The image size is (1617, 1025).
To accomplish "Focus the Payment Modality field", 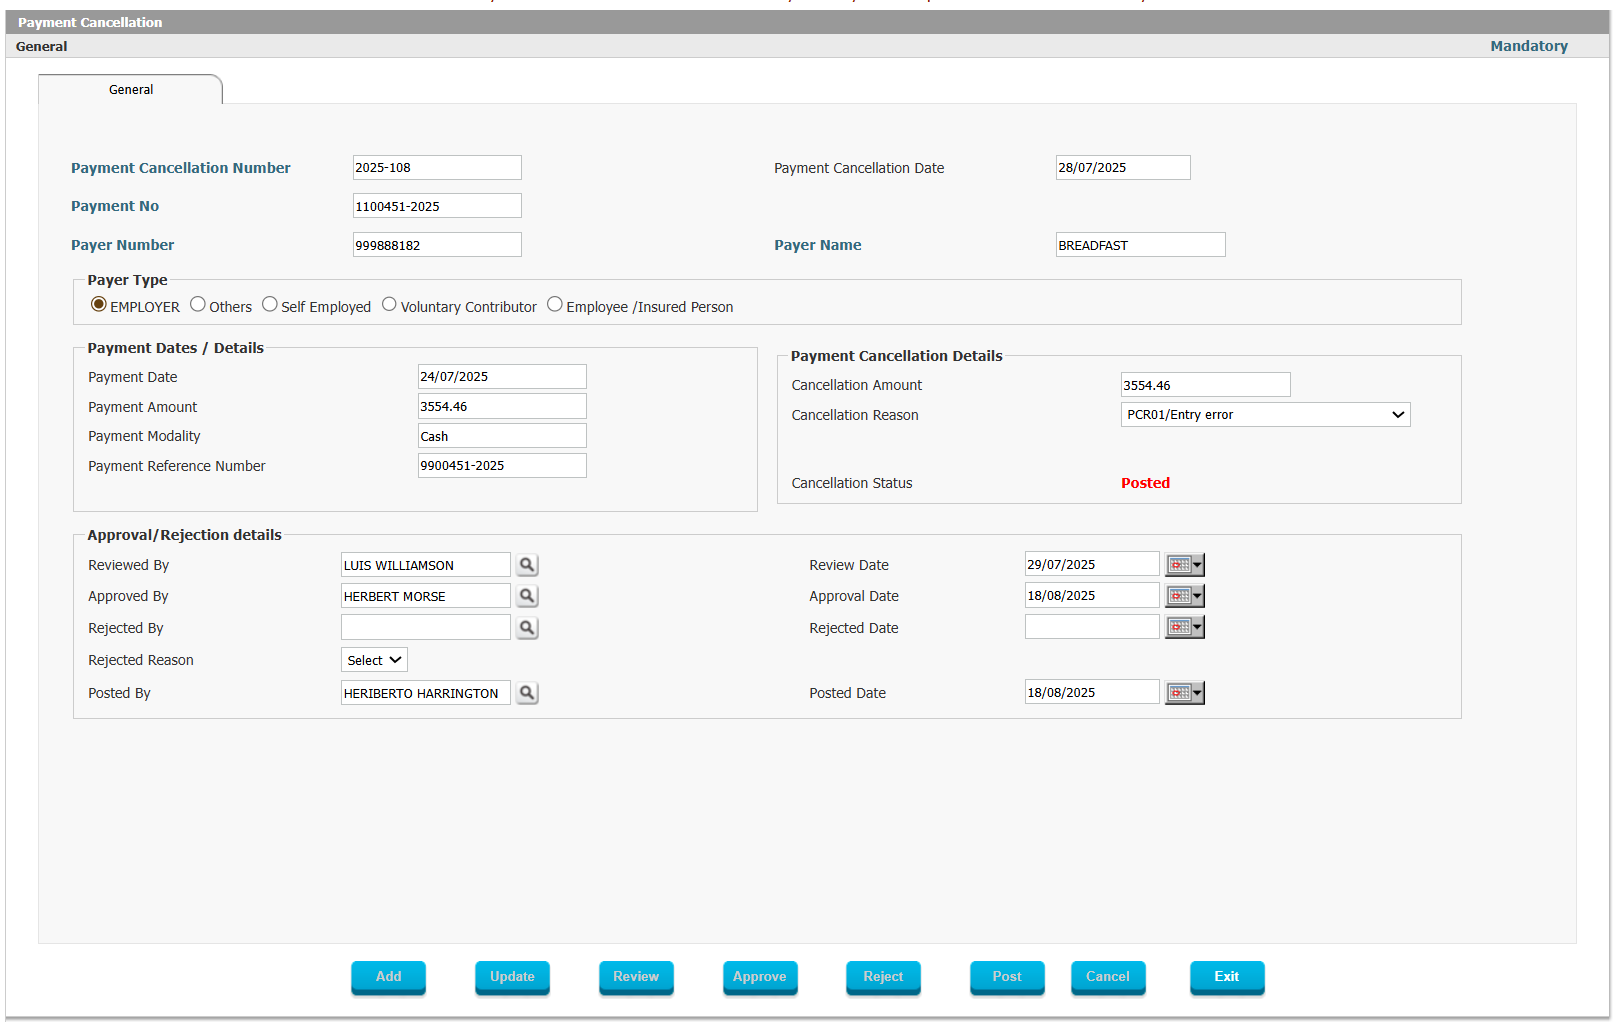I will point(502,436).
